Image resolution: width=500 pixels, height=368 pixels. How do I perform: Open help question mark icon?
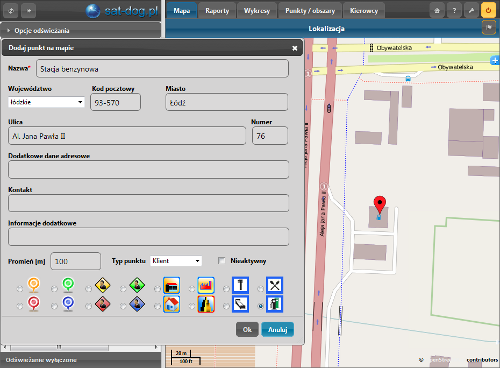pyautogui.click(x=454, y=11)
